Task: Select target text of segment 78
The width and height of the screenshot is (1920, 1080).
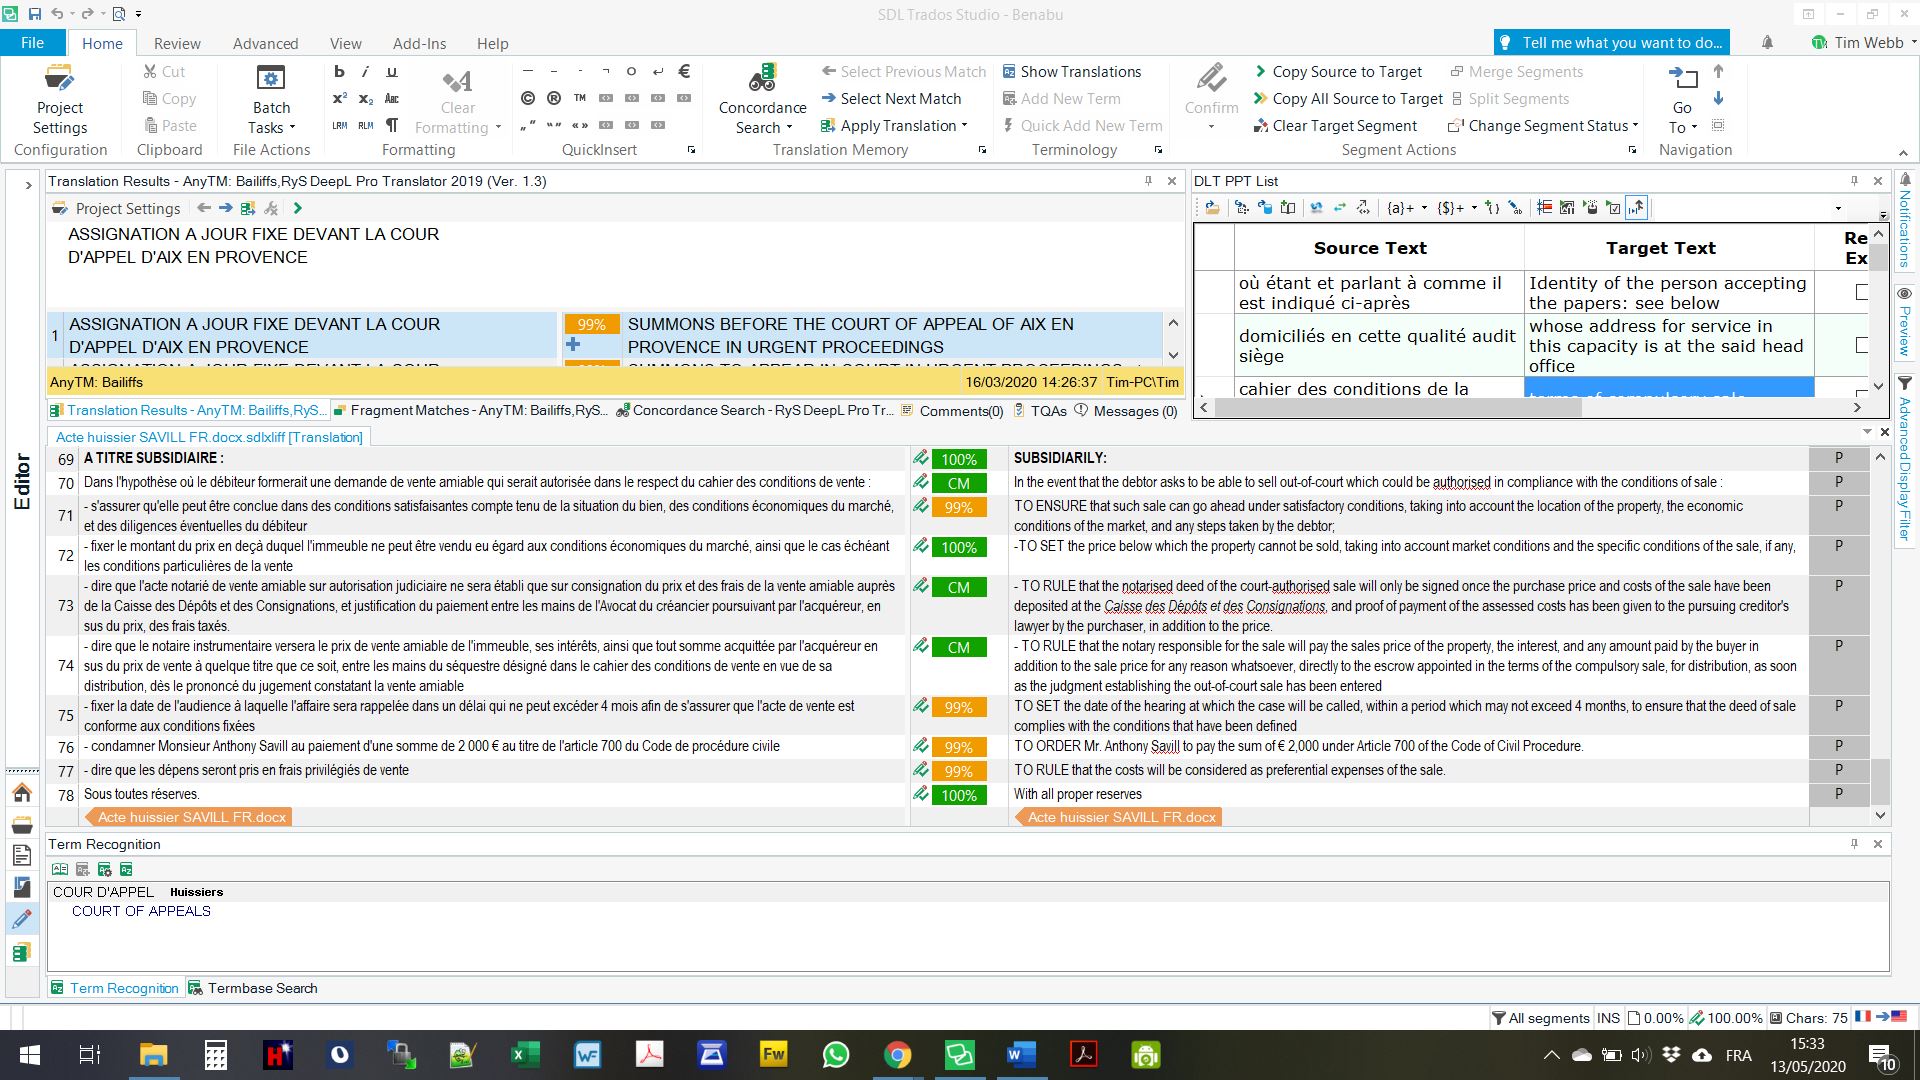Action: coord(1077,794)
